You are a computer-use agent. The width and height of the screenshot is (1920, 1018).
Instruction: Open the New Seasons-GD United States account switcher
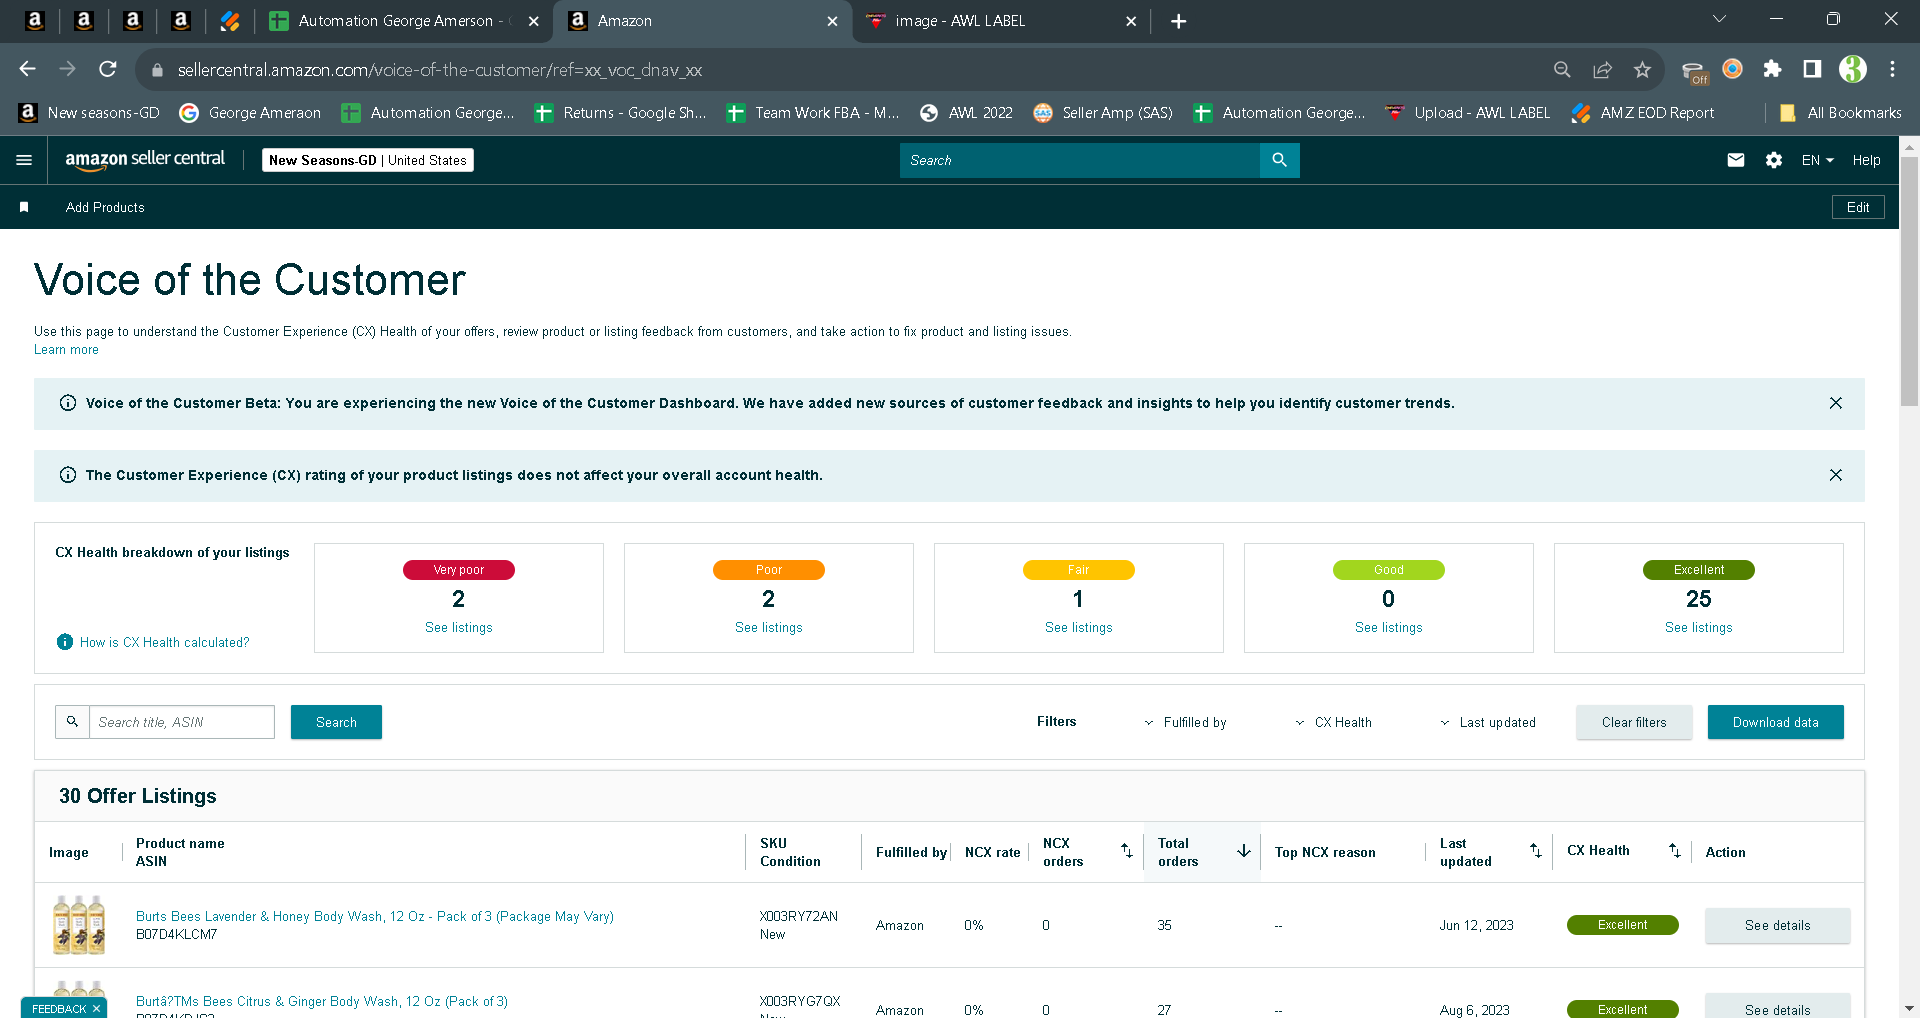point(368,160)
